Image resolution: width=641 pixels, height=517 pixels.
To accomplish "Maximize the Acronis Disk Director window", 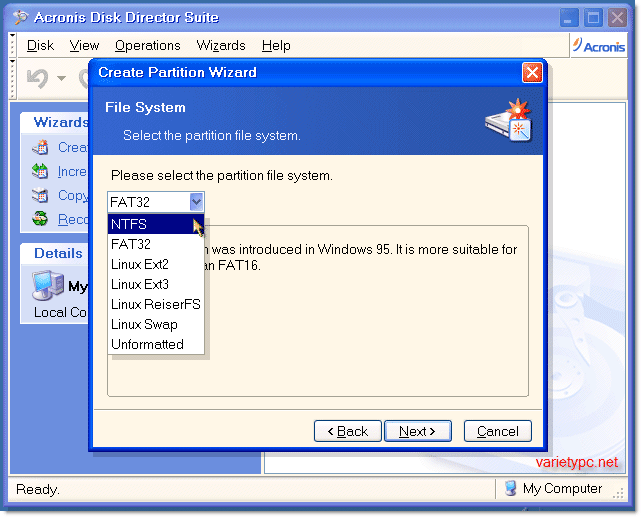I will point(593,18).
